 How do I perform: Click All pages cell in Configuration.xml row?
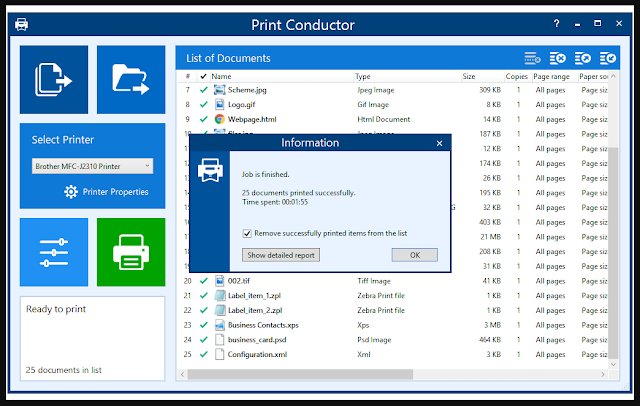[550, 354]
